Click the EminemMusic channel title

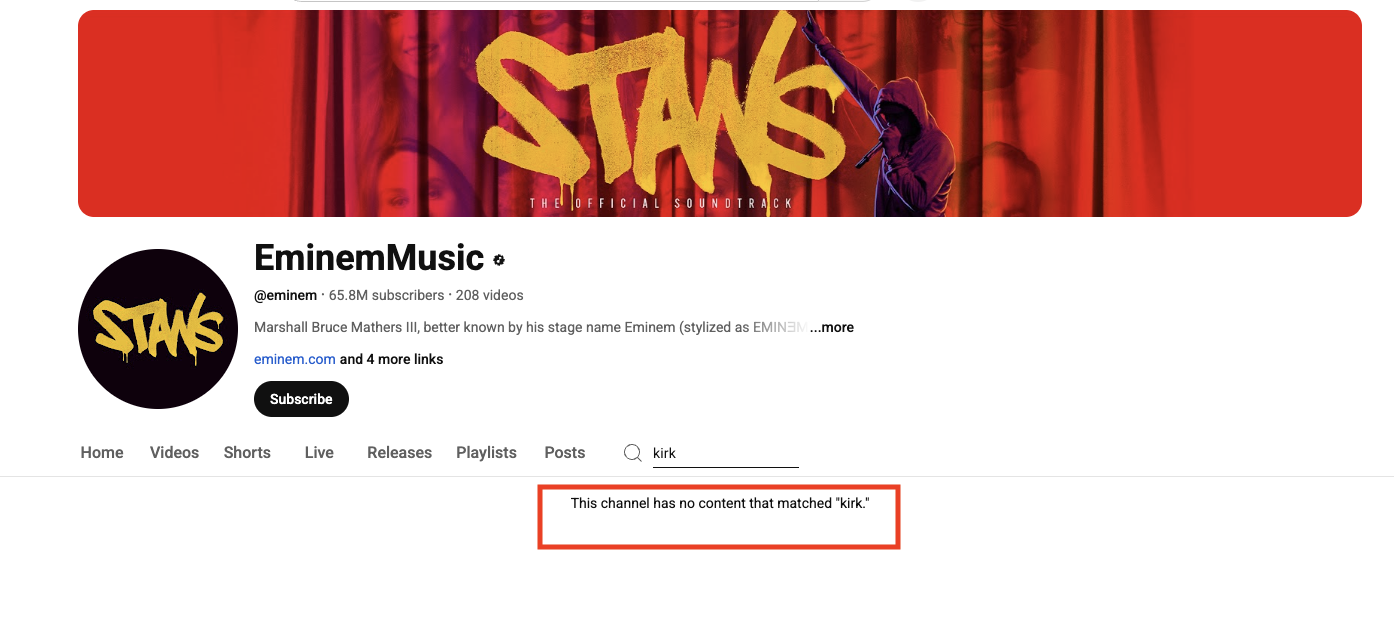(369, 258)
